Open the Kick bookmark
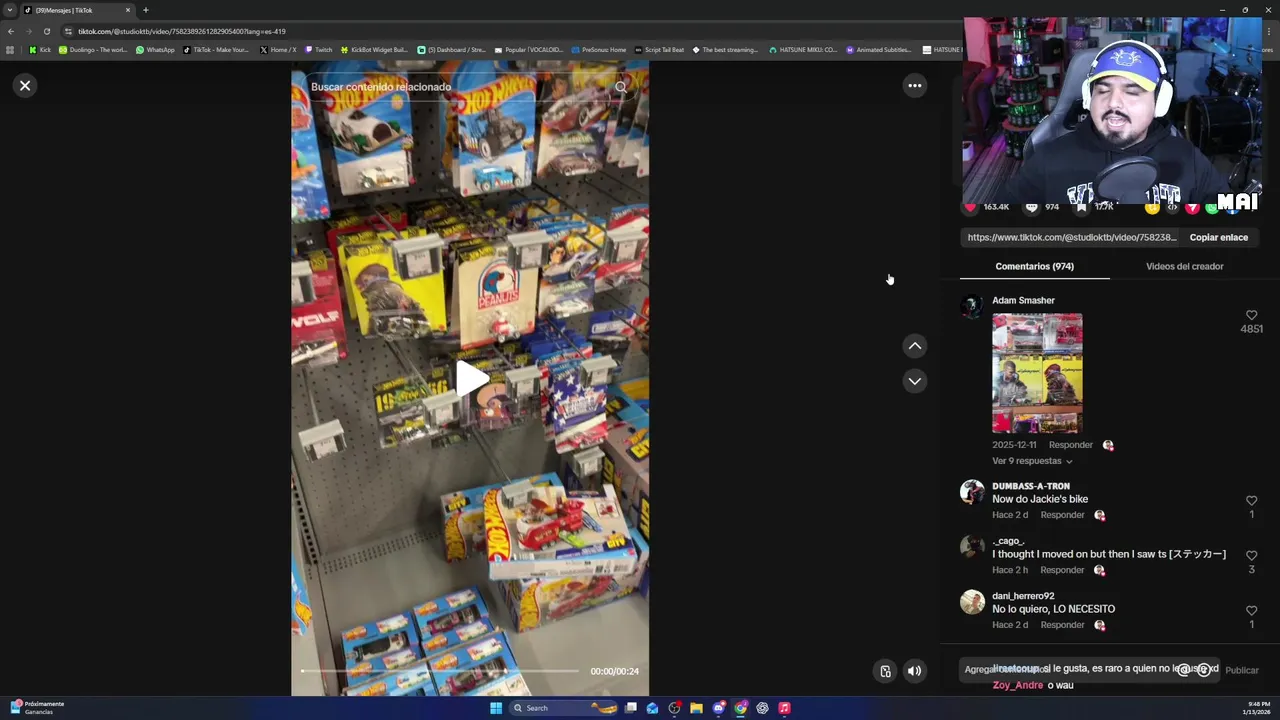 tap(40, 50)
